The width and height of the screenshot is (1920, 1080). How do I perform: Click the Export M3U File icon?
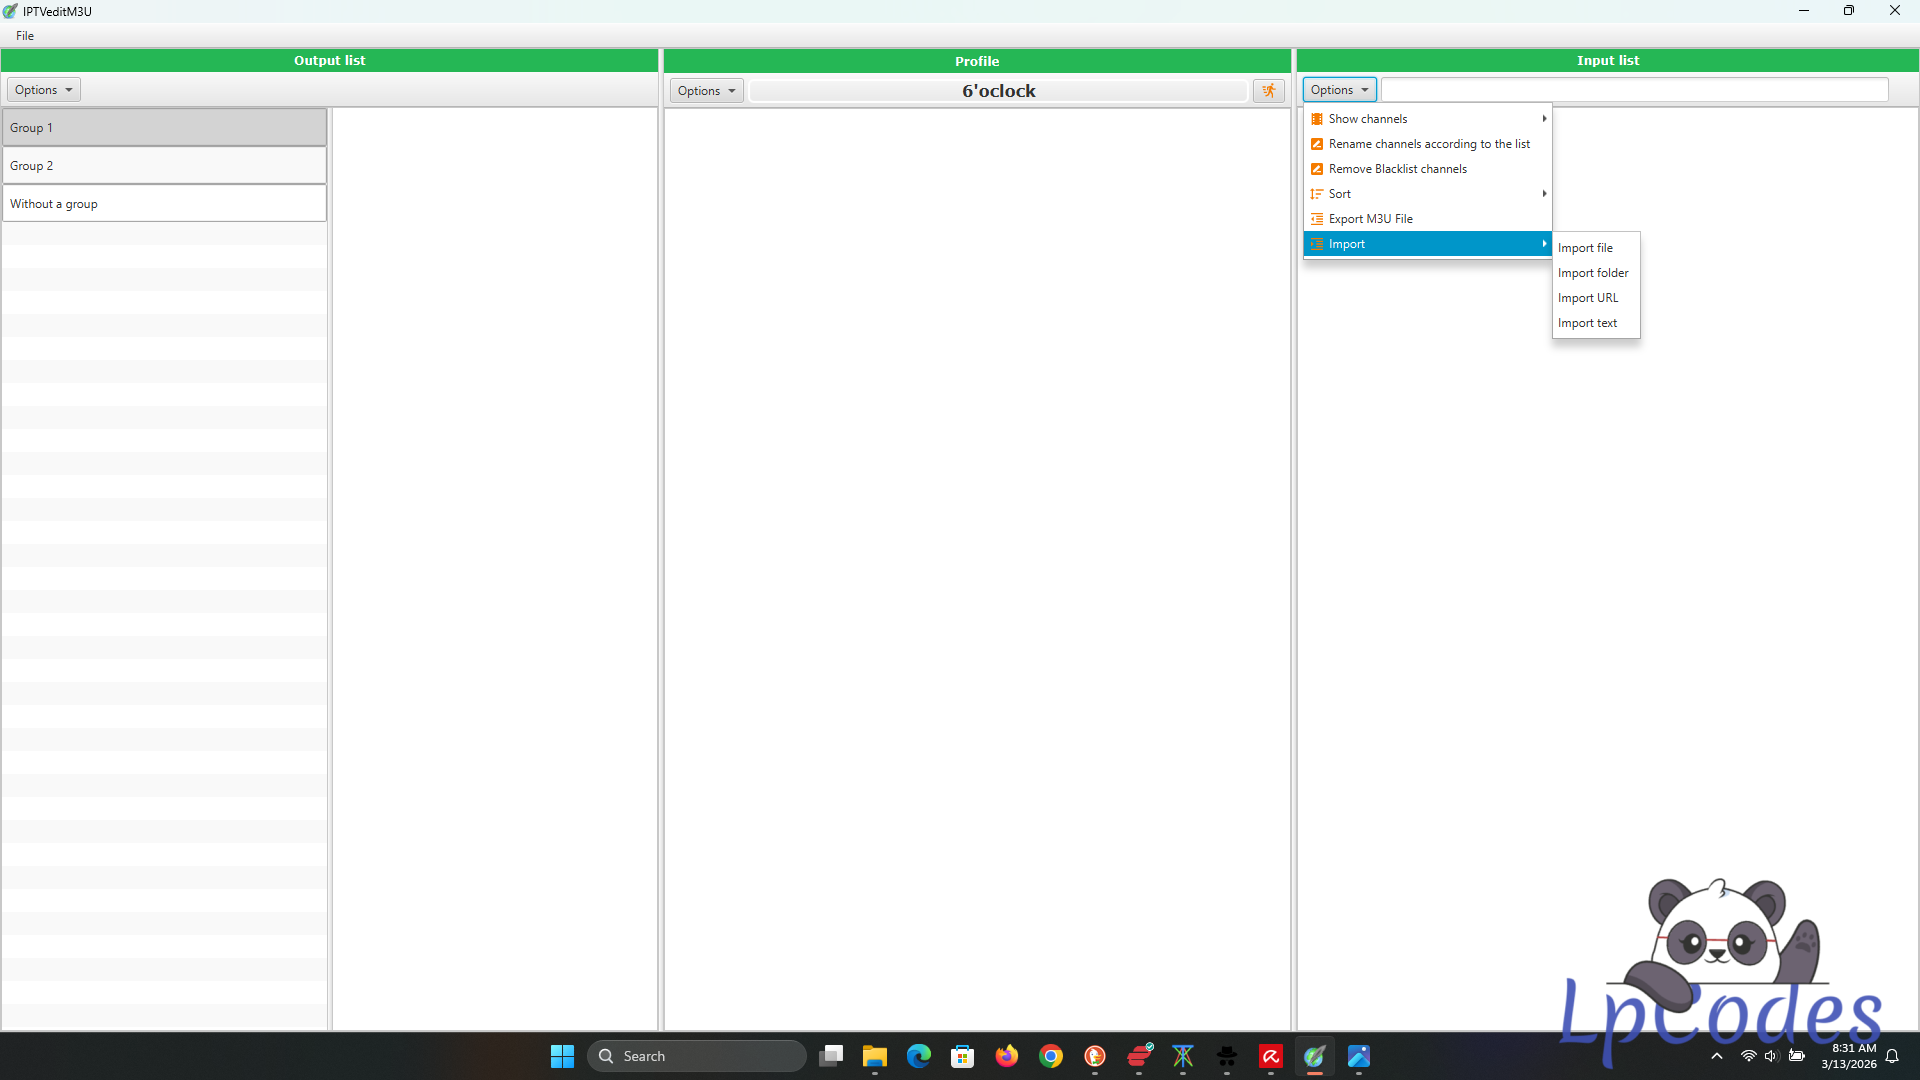pos(1317,219)
